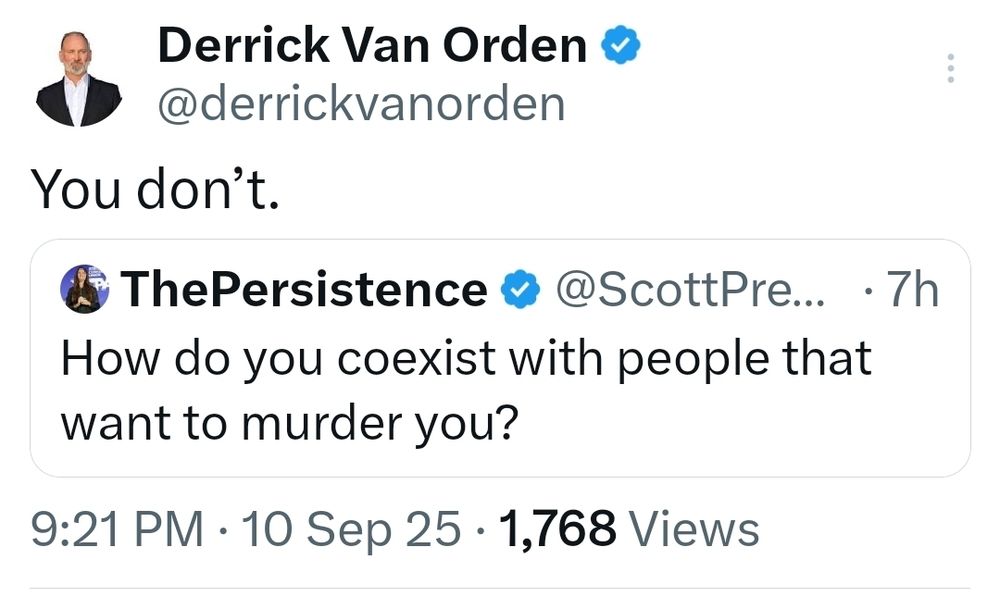Click the "want to murder you?" line
The width and height of the screenshot is (1000, 607).
289,423
